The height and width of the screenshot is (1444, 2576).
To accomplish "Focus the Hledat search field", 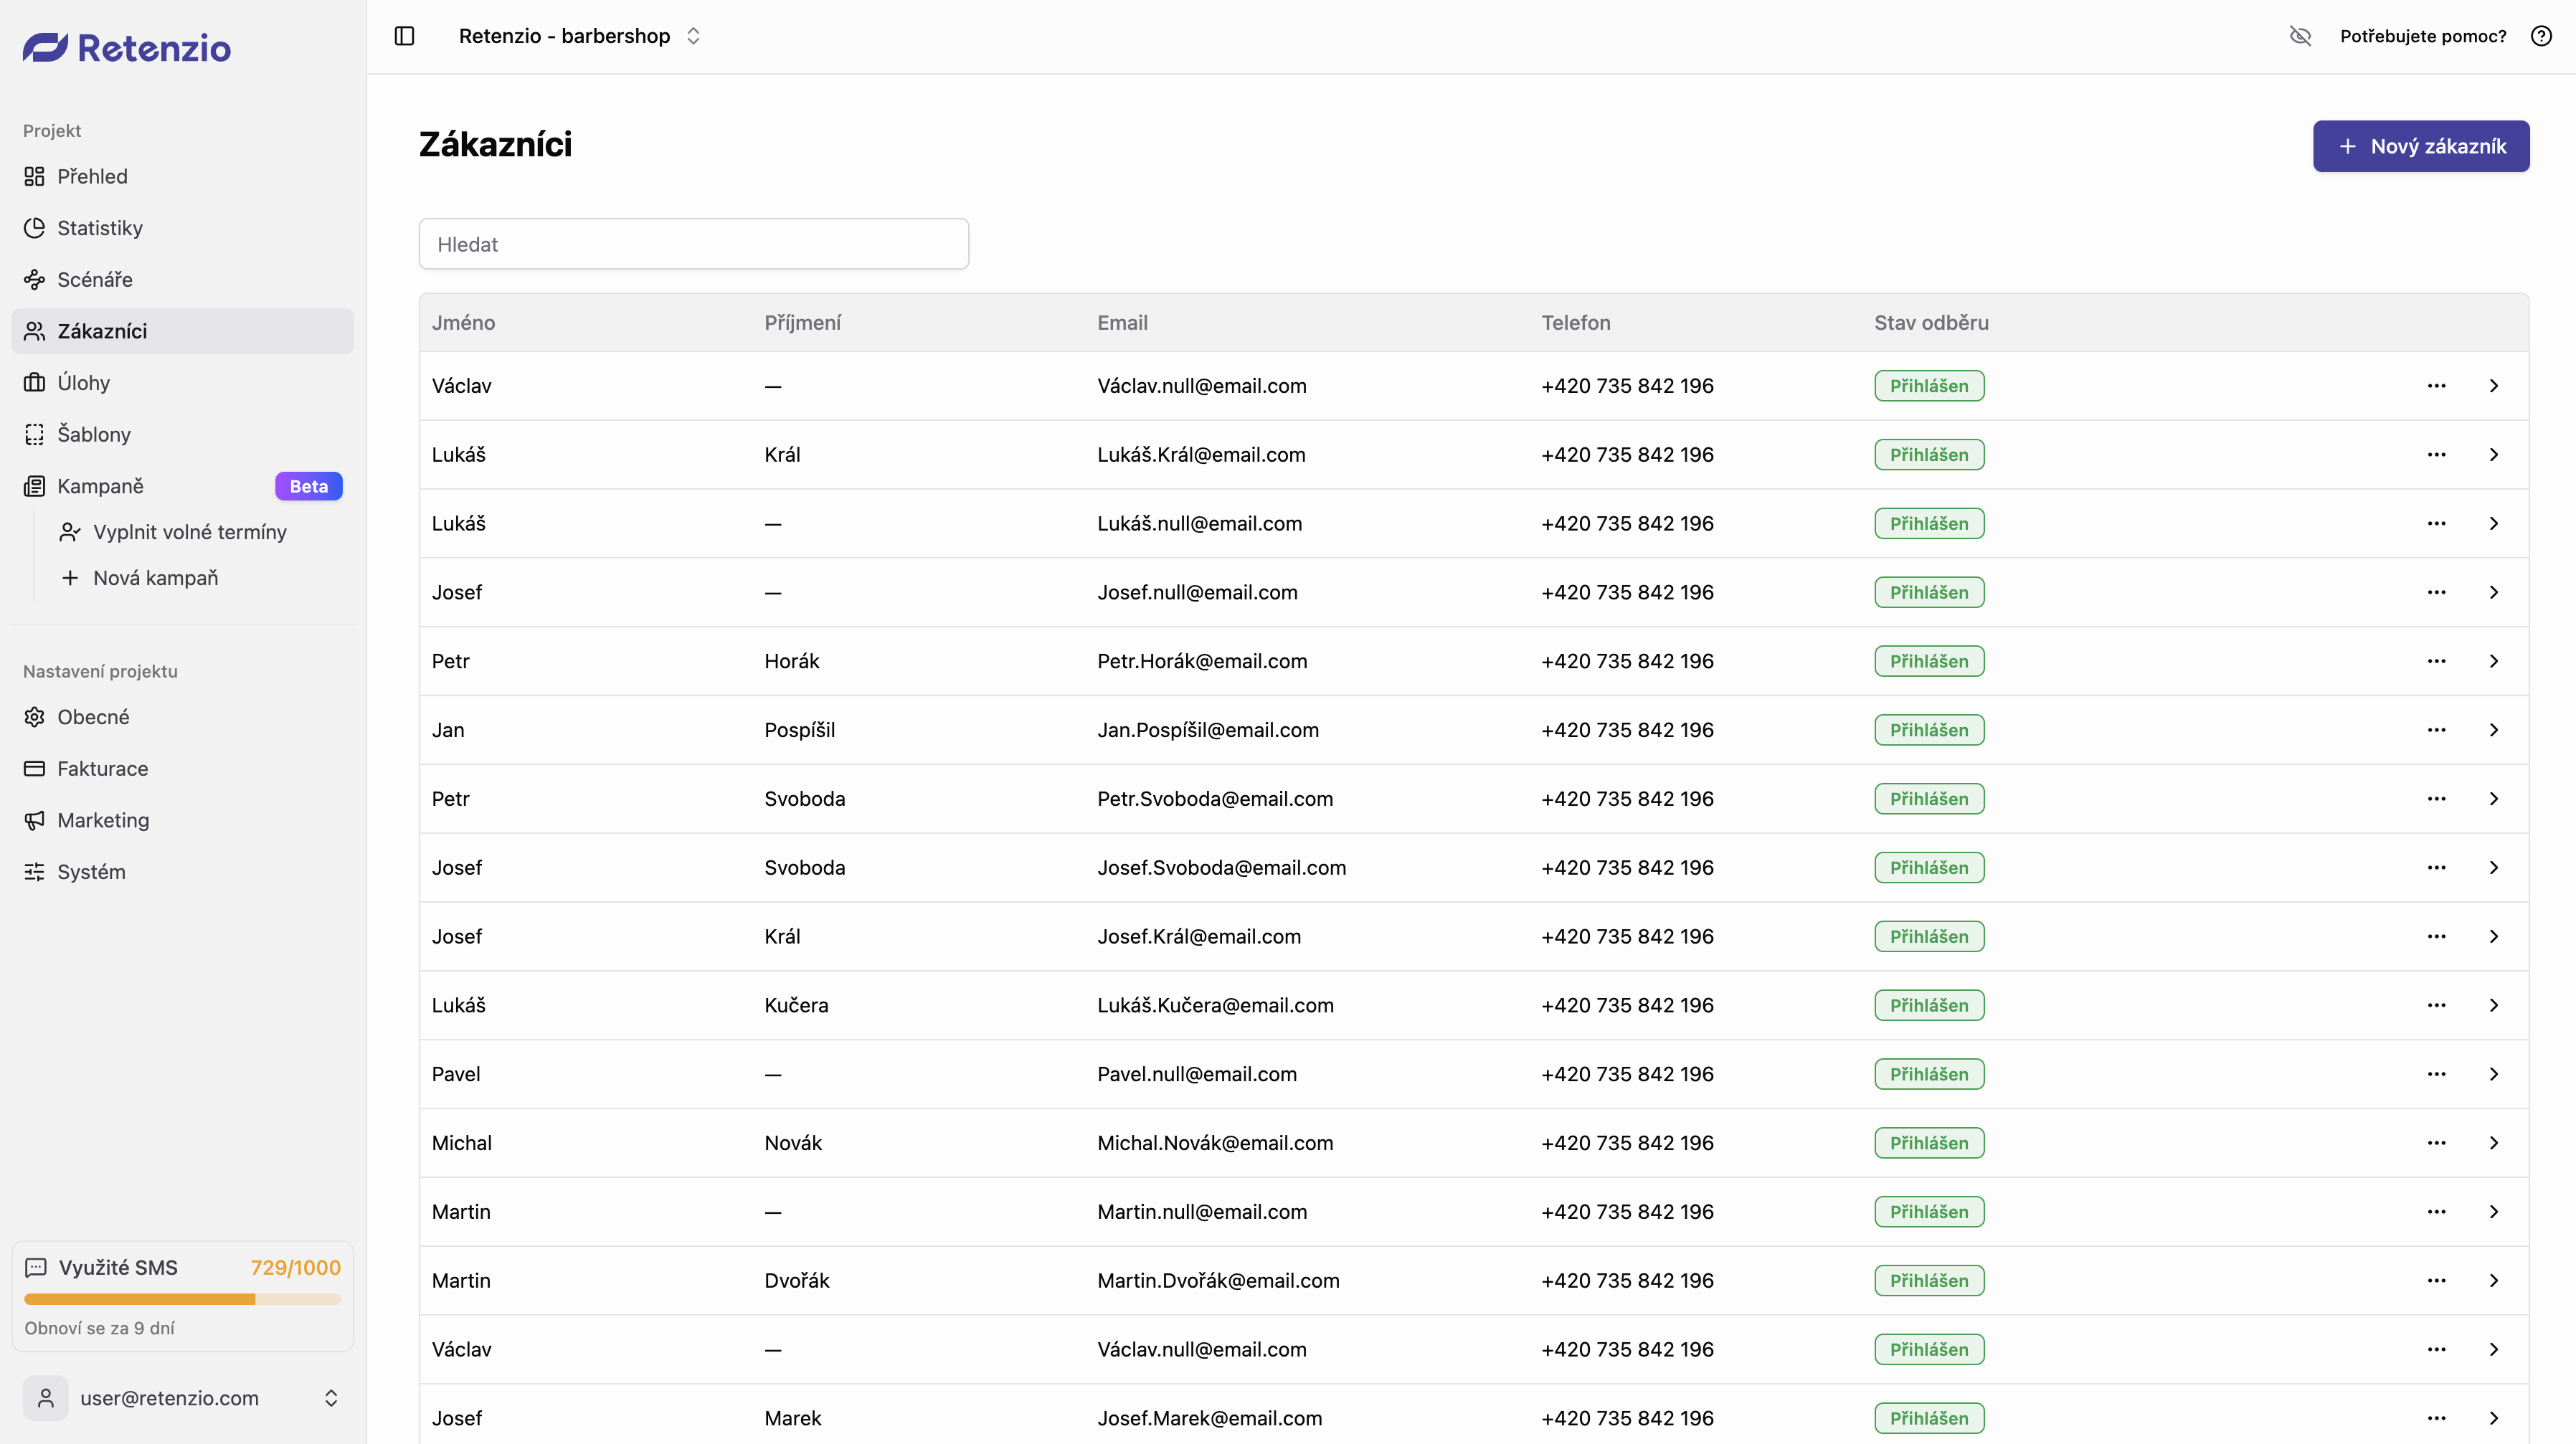I will (x=693, y=244).
